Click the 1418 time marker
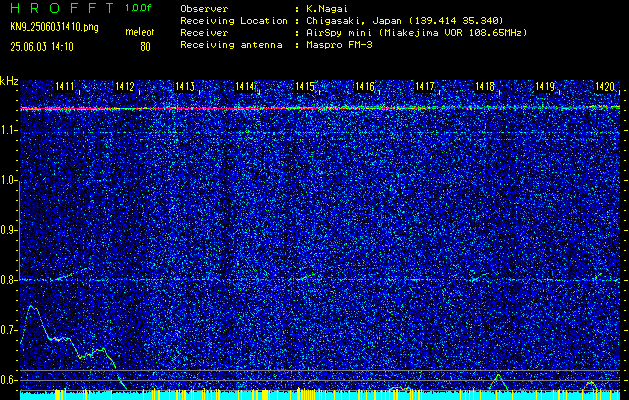This screenshot has height=400, width=629. 485,86
